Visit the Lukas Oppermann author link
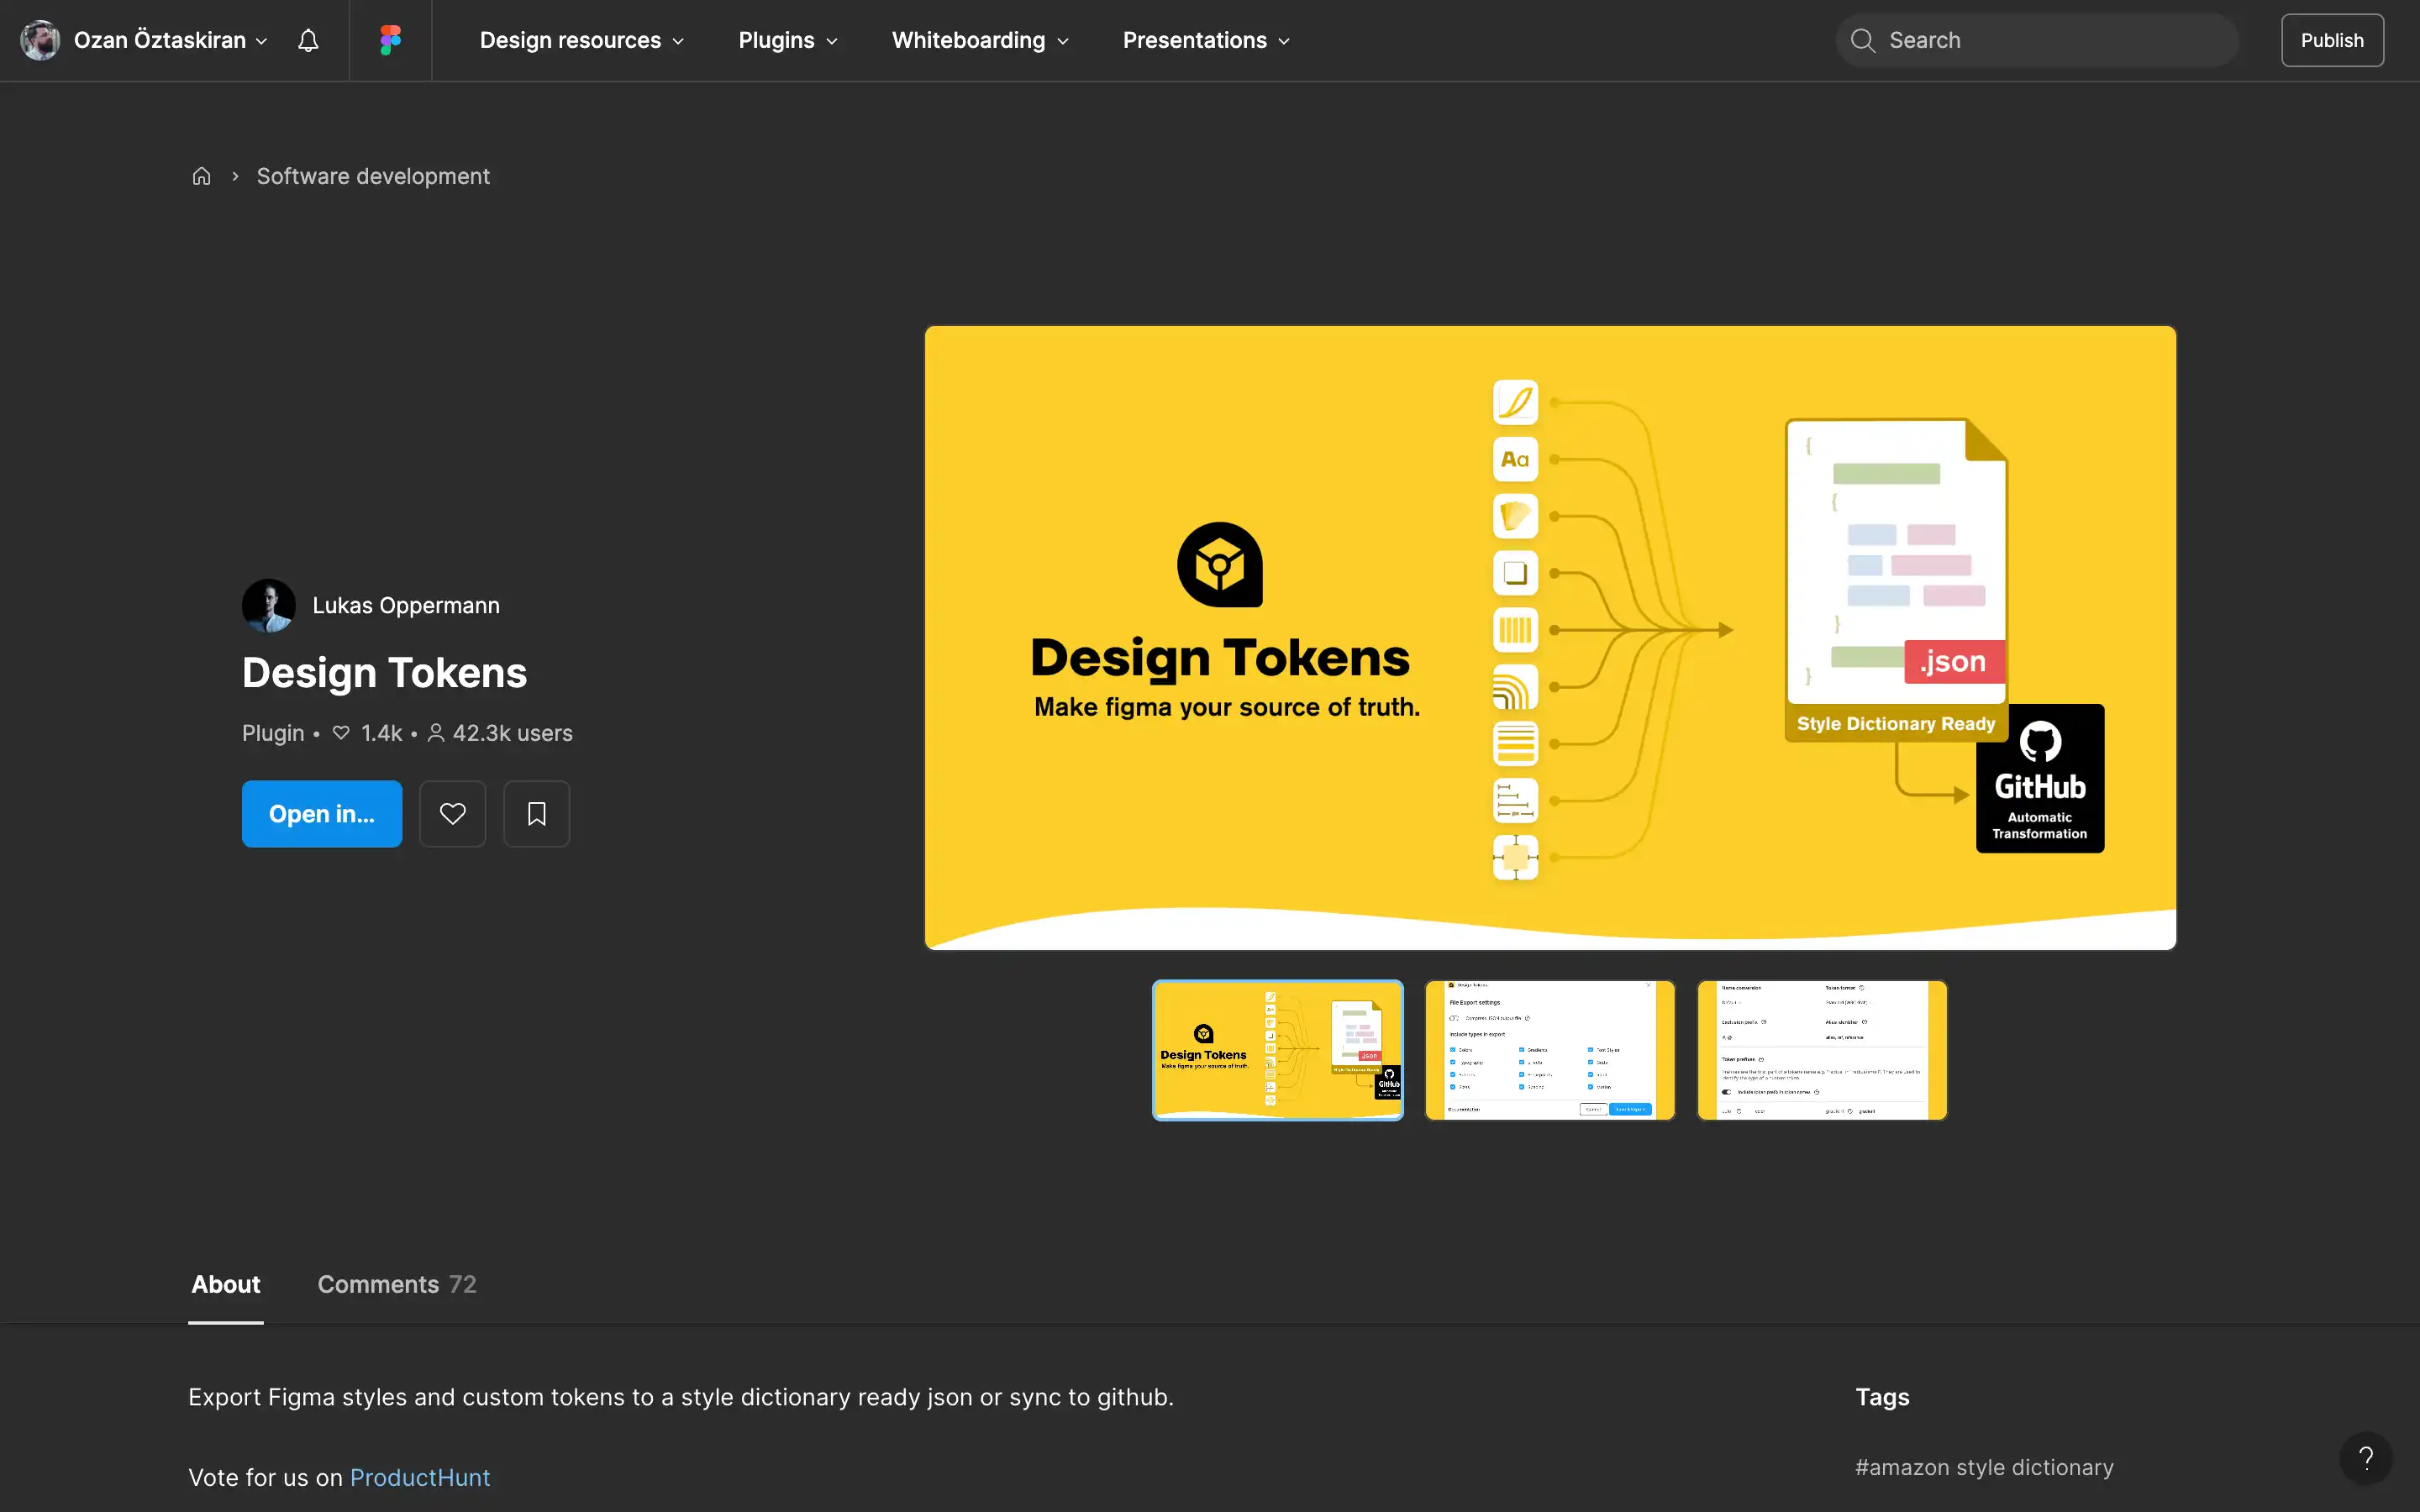2420x1512 pixels. (x=406, y=605)
